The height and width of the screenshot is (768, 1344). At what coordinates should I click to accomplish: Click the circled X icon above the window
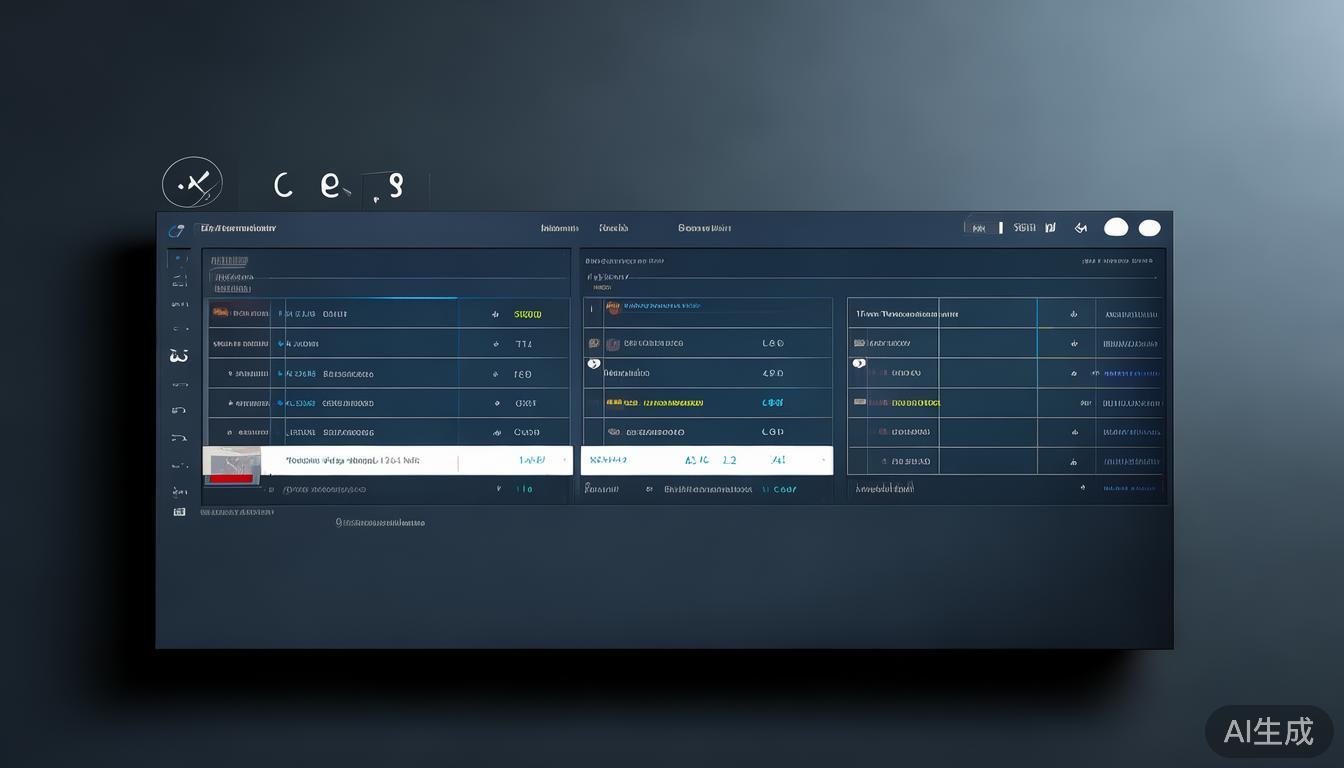click(192, 183)
